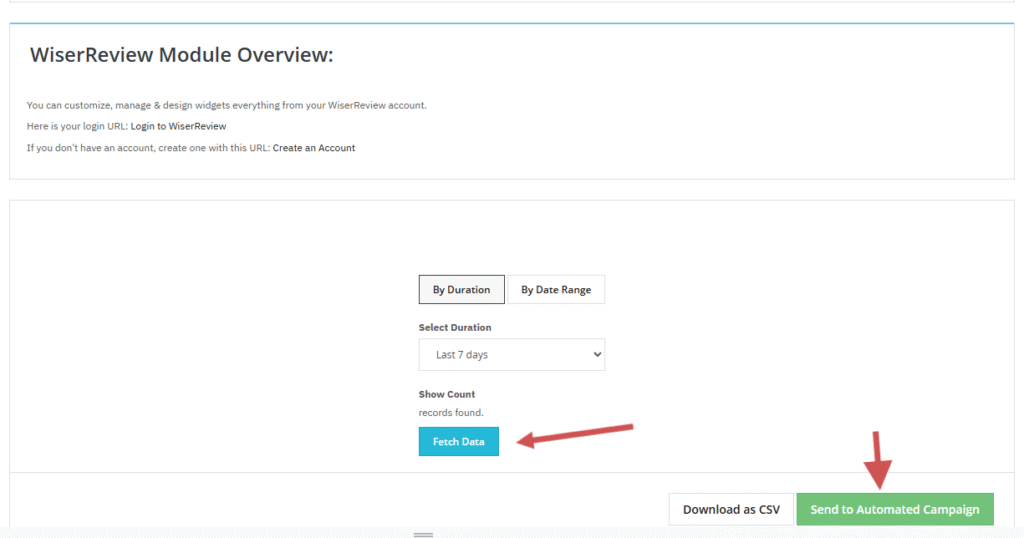Viewport: 1024px width, 538px height.
Task: Click the chevron arrow on duration select
Action: point(597,355)
